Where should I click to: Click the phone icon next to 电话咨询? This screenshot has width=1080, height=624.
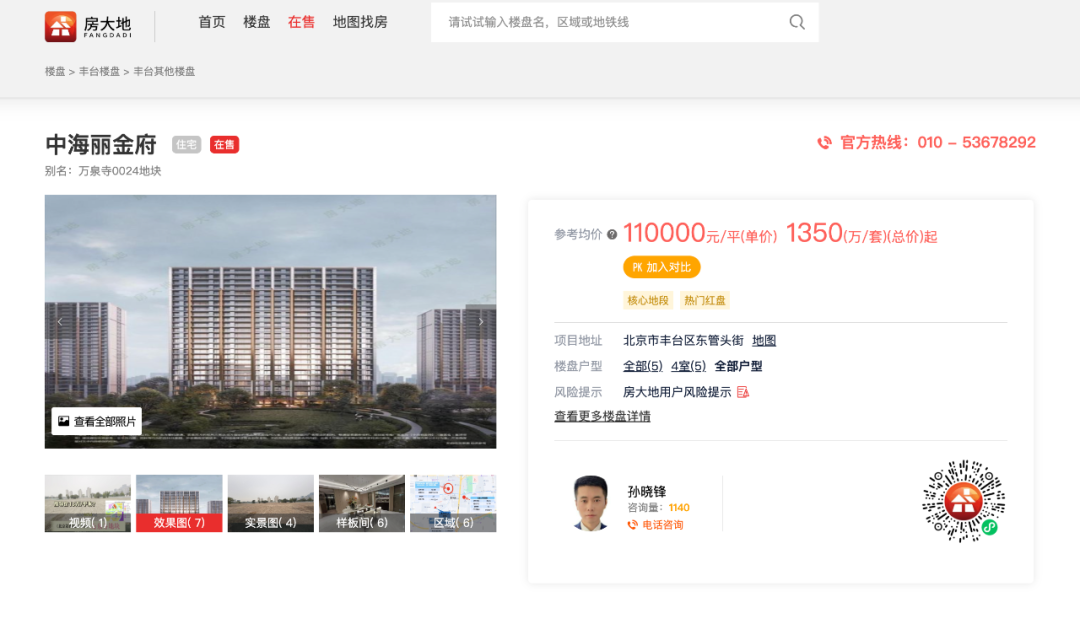click(633, 525)
